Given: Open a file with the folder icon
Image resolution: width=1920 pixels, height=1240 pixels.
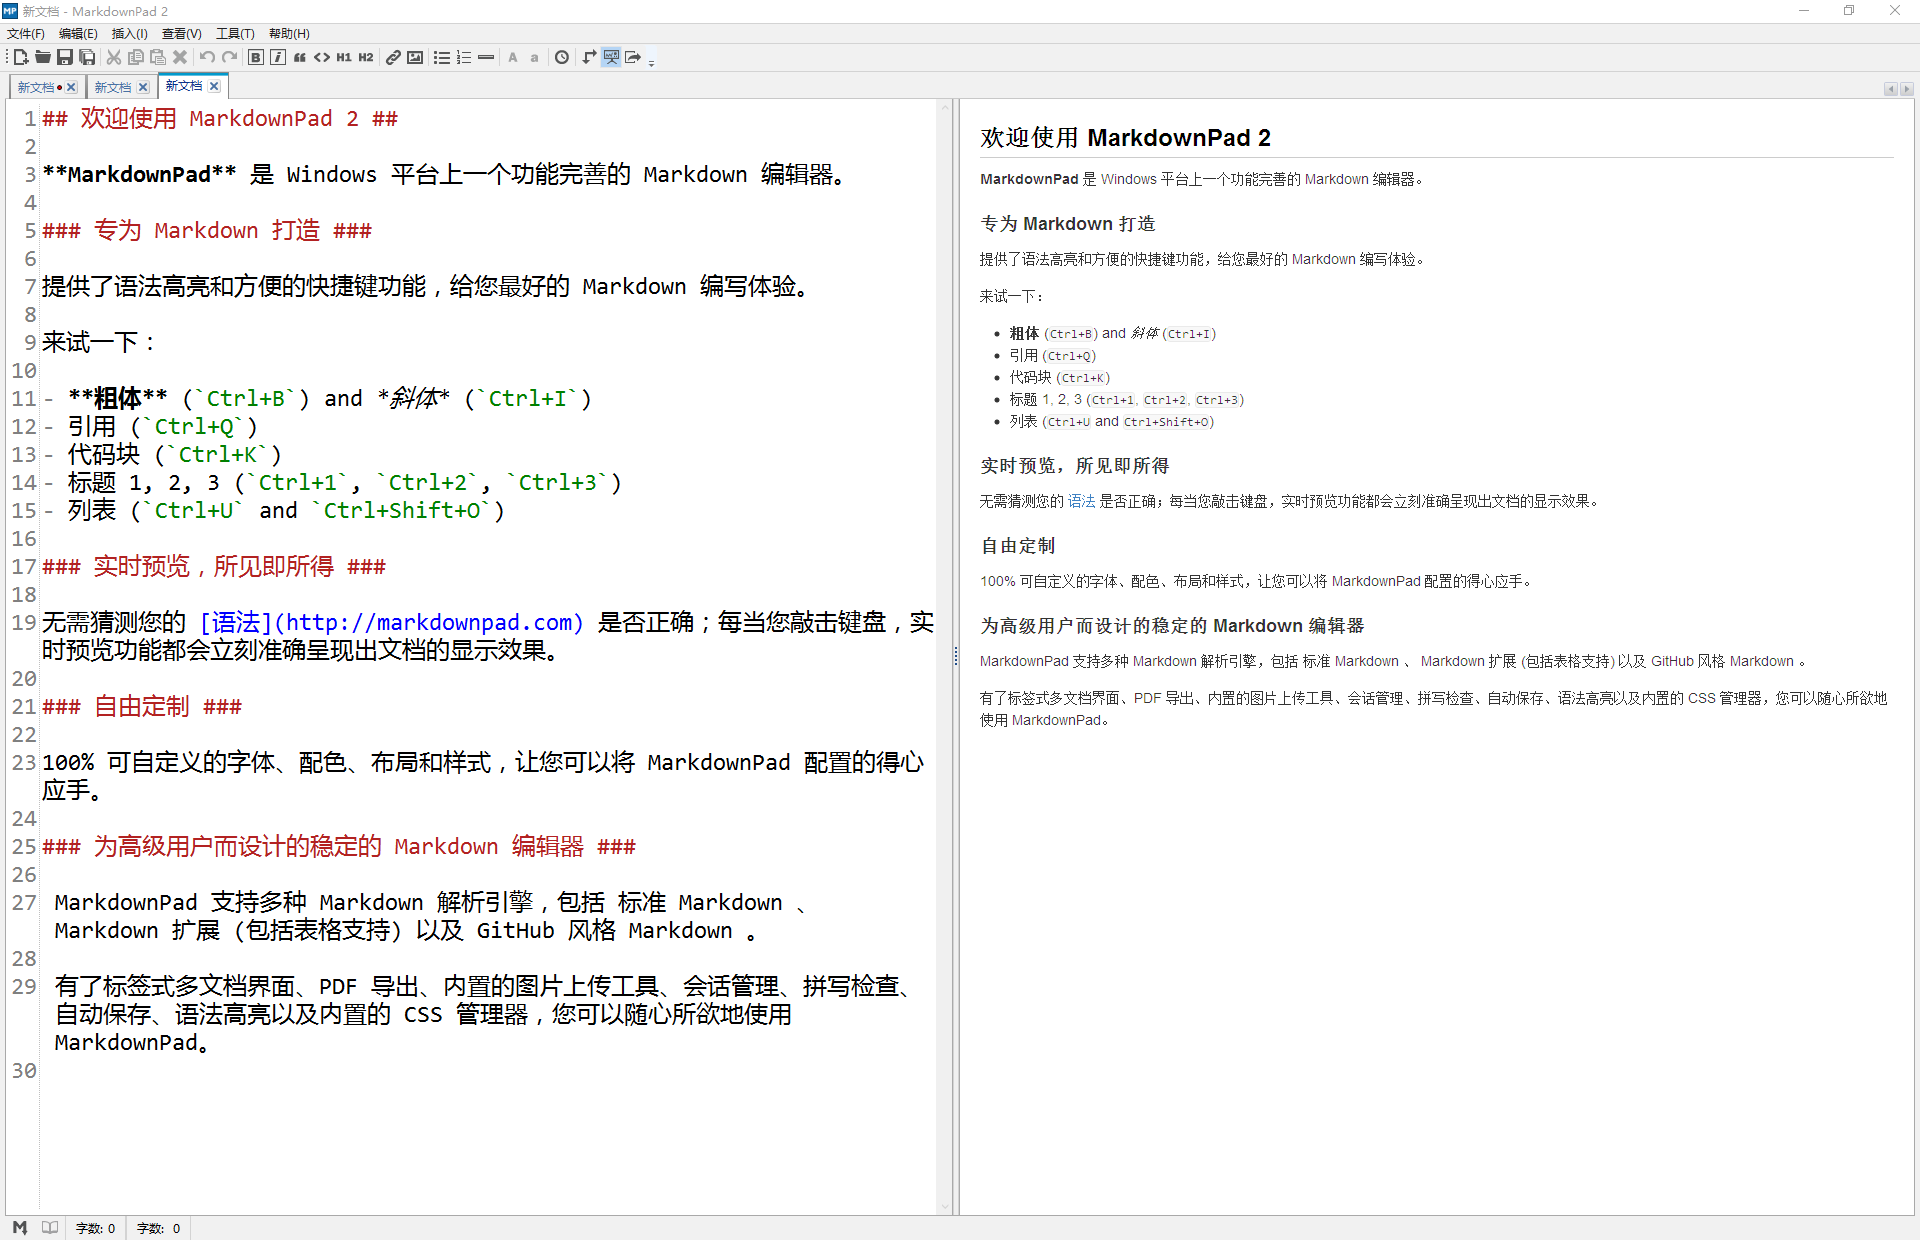Looking at the screenshot, I should pyautogui.click(x=42, y=57).
